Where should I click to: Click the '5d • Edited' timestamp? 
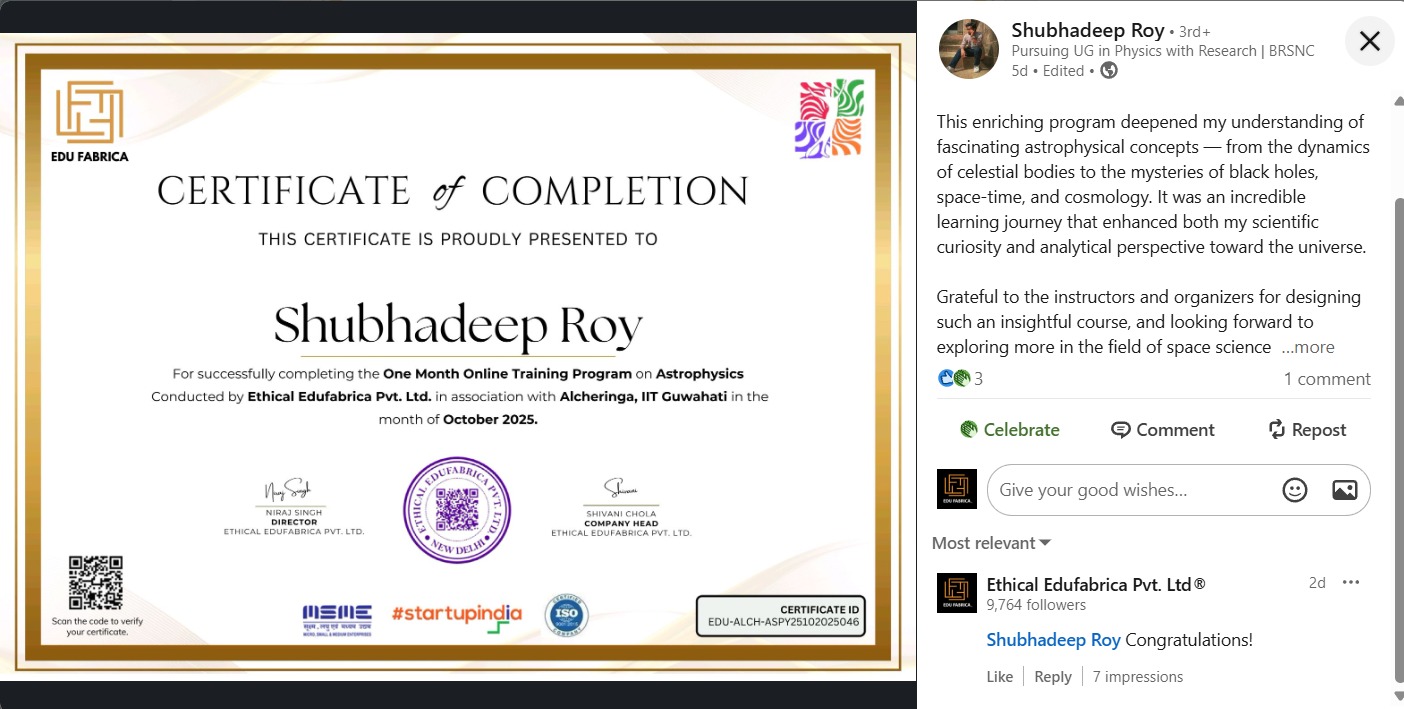click(1048, 71)
